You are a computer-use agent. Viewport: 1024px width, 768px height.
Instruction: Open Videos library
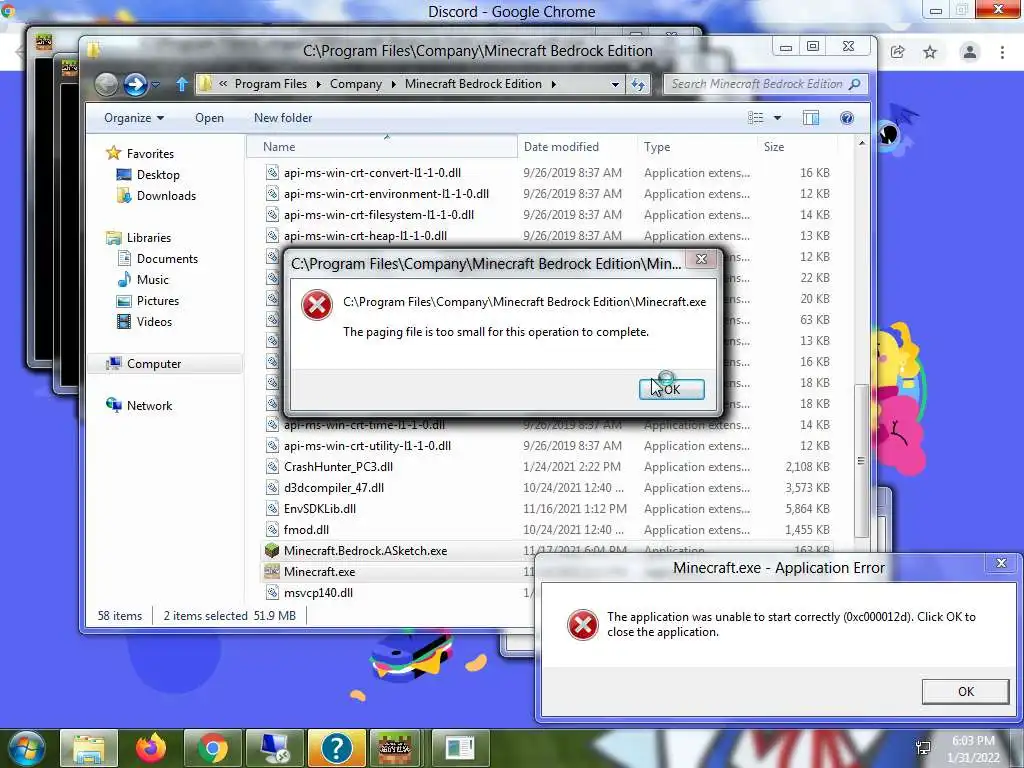pos(154,321)
